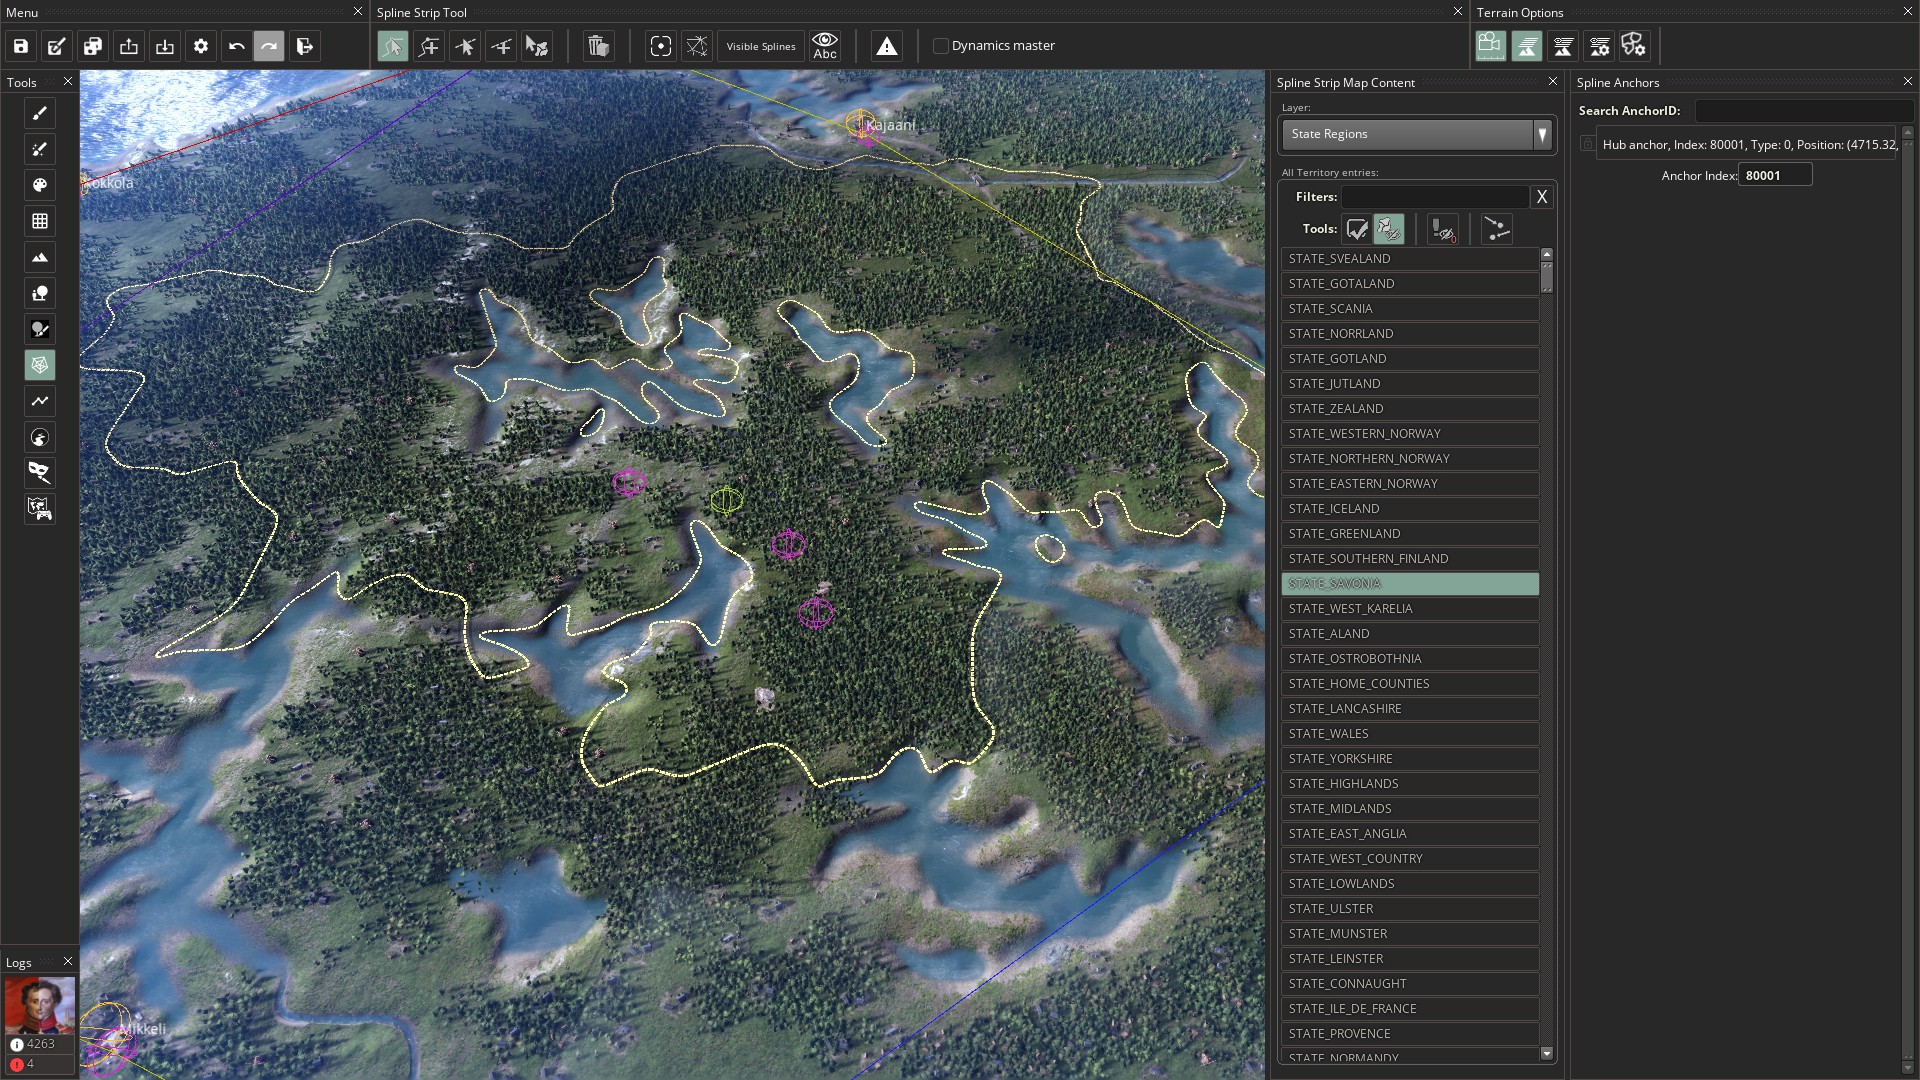
Task: Click the save icon in Menu toolbar
Action: pos(21,46)
